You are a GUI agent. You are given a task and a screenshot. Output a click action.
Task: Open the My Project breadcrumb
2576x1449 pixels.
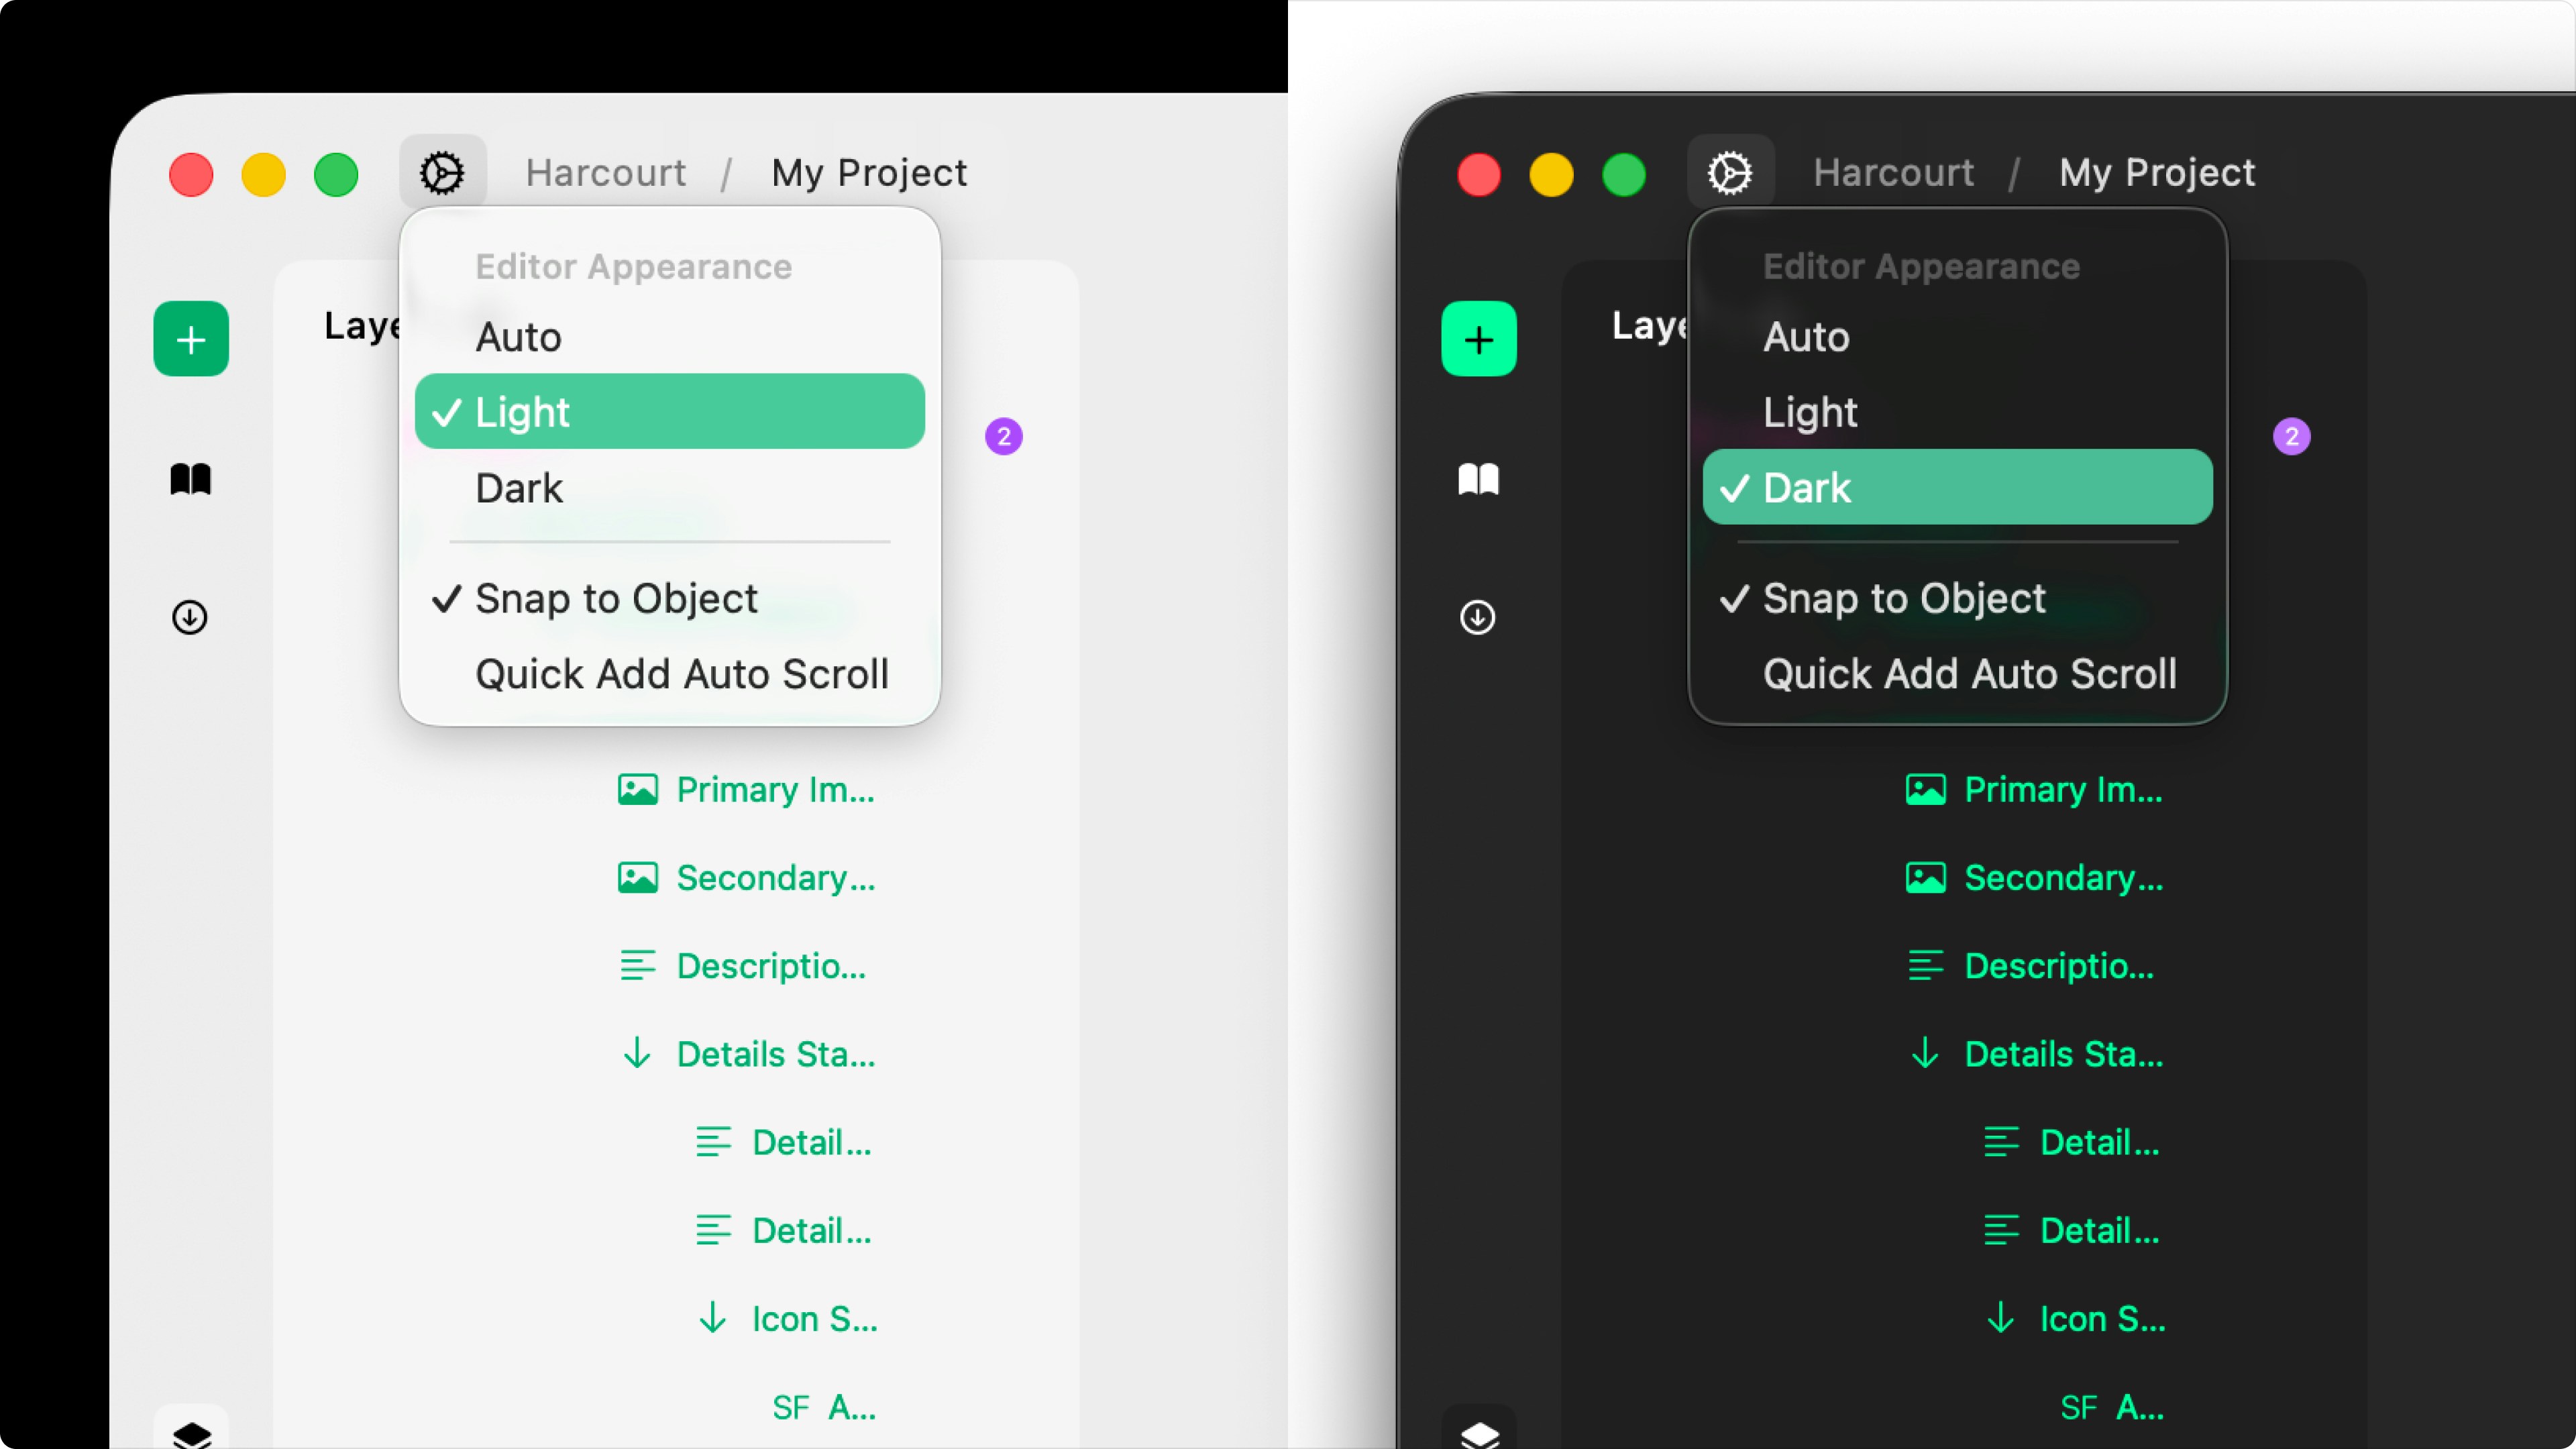868,171
